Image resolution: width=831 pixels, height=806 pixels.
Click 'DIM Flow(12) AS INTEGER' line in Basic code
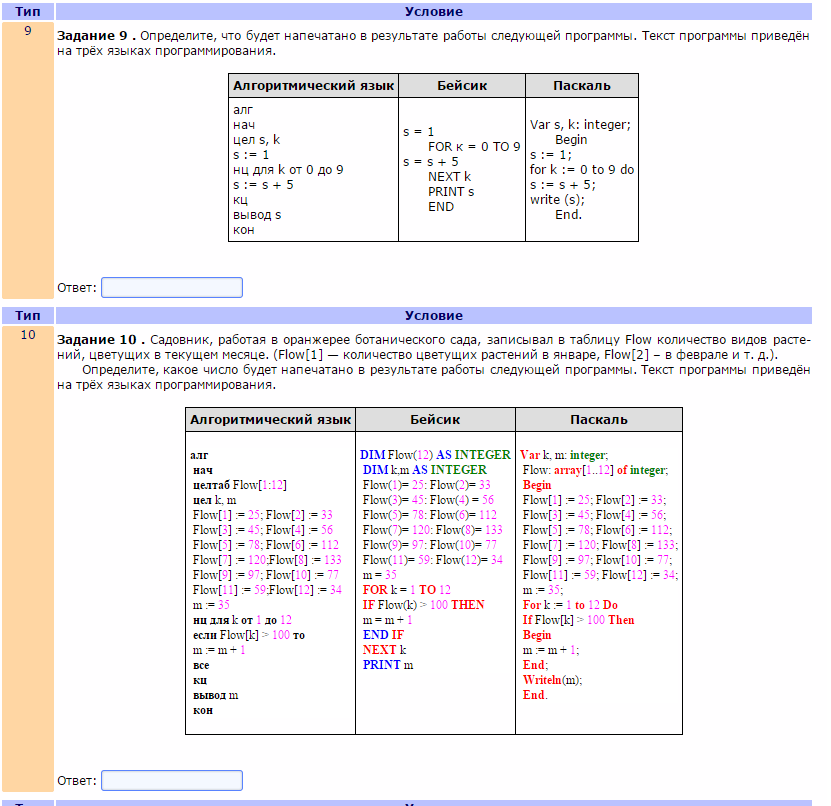coord(435,454)
